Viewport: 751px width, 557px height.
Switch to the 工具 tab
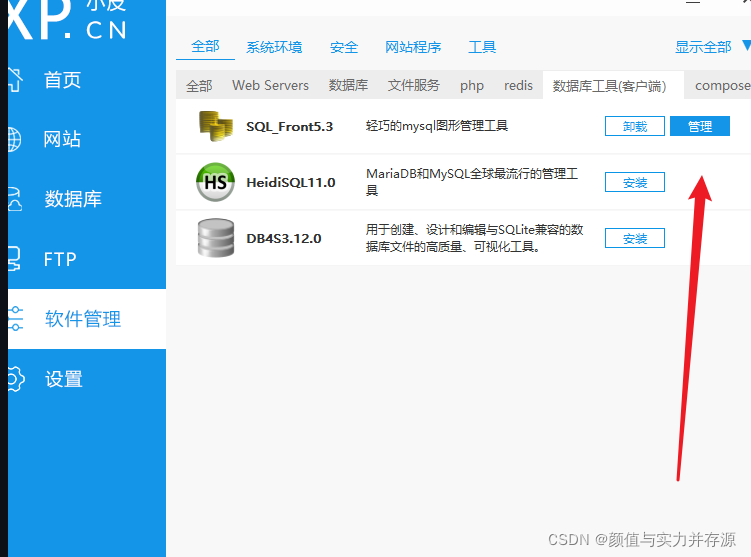pos(482,47)
